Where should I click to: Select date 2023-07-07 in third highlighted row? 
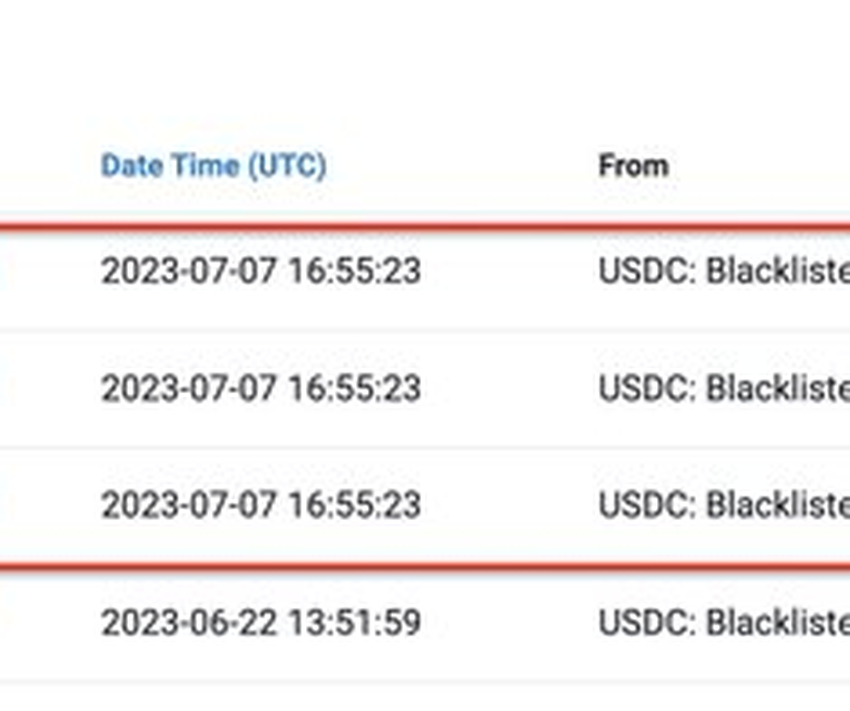click(x=188, y=505)
